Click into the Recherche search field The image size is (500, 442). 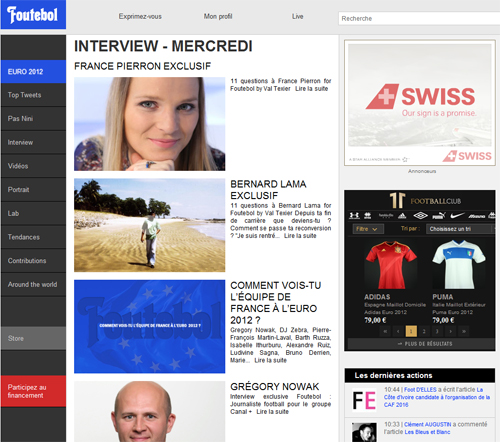tap(419, 18)
